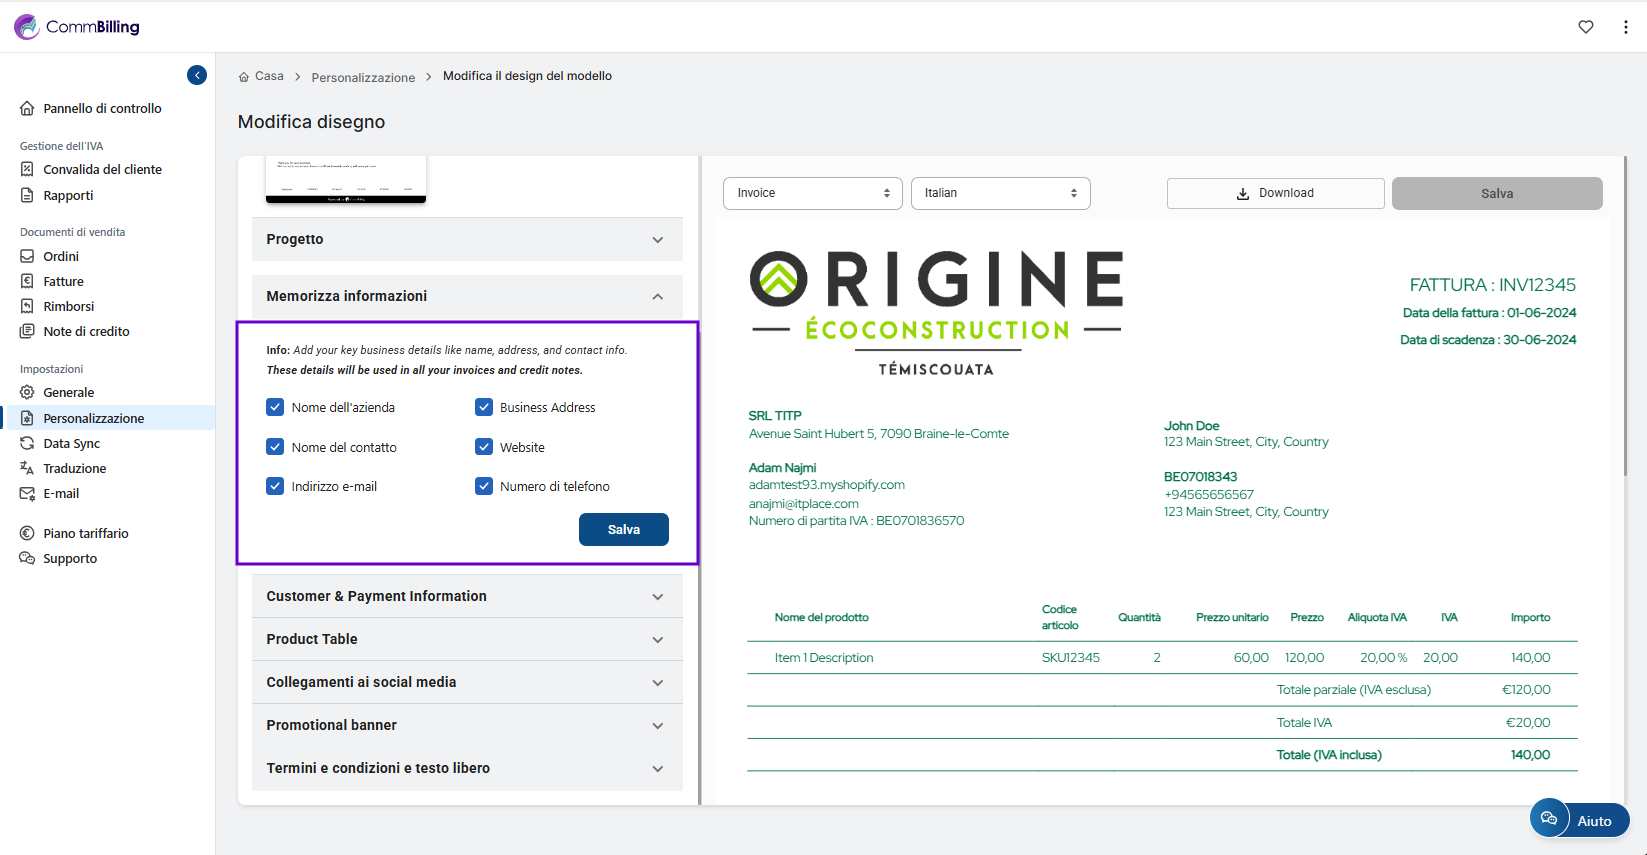The image size is (1647, 855).
Task: Click the favorites heart icon
Action: pyautogui.click(x=1586, y=27)
